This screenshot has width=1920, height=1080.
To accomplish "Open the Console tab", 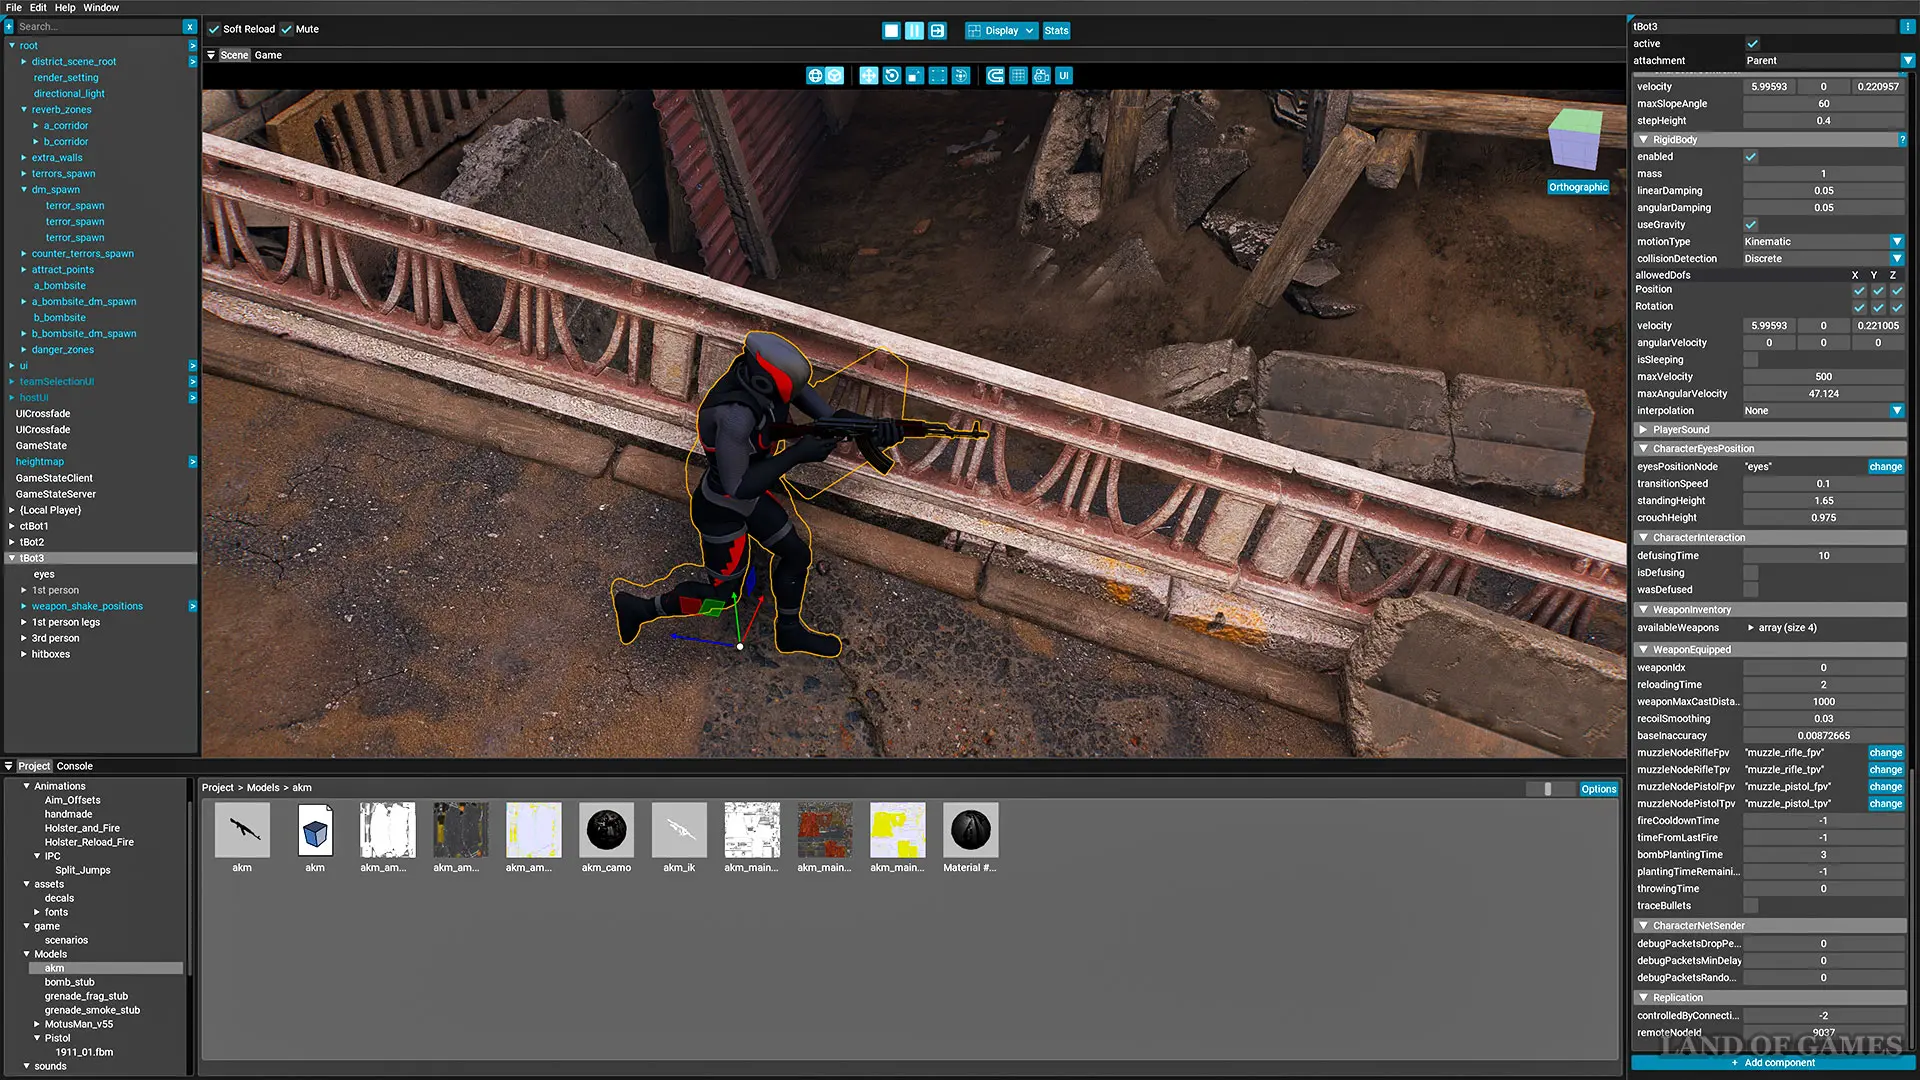I will coord(75,766).
